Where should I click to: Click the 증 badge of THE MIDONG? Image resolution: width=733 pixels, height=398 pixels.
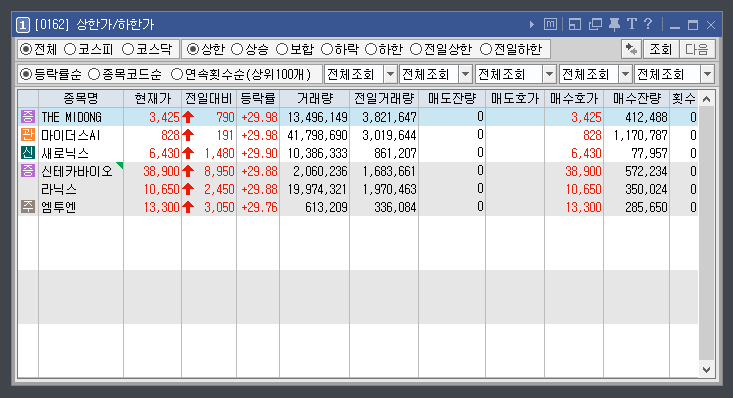tap(28, 117)
